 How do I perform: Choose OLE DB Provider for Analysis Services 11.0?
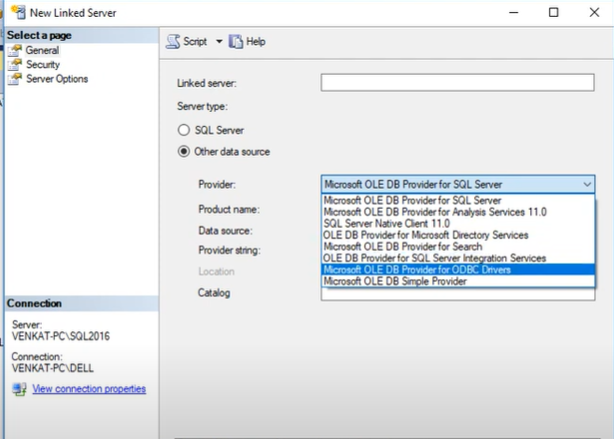point(458,212)
